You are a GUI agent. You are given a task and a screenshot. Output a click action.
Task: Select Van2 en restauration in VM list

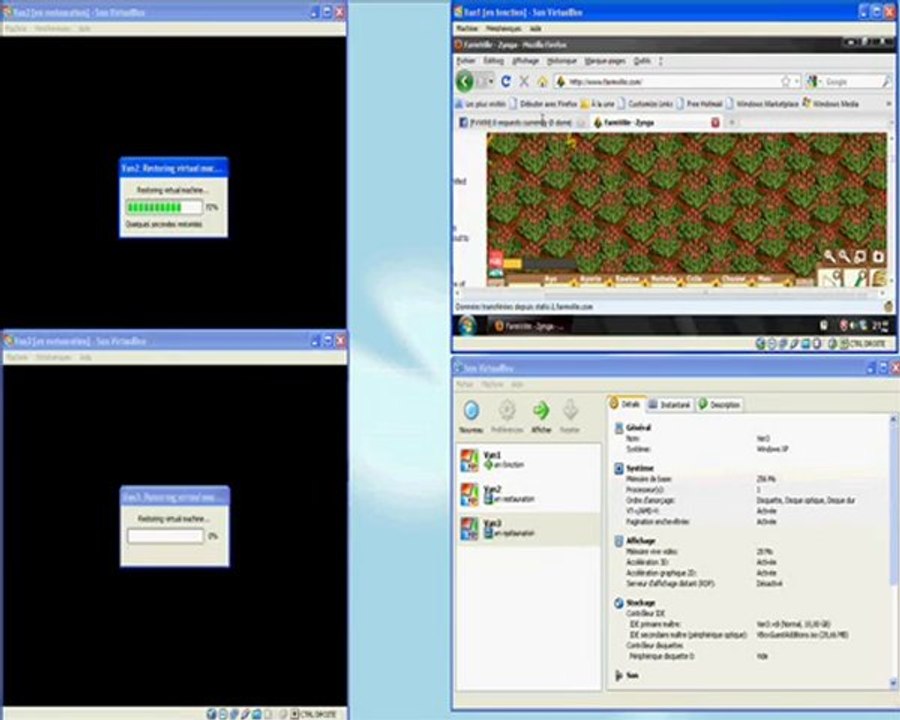pos(529,494)
